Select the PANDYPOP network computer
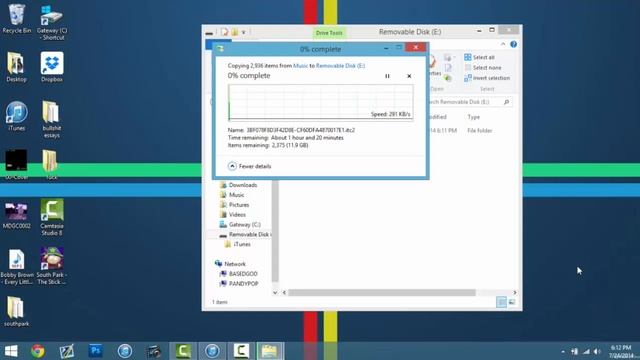Viewport: 640px width, 360px height. pos(239,284)
